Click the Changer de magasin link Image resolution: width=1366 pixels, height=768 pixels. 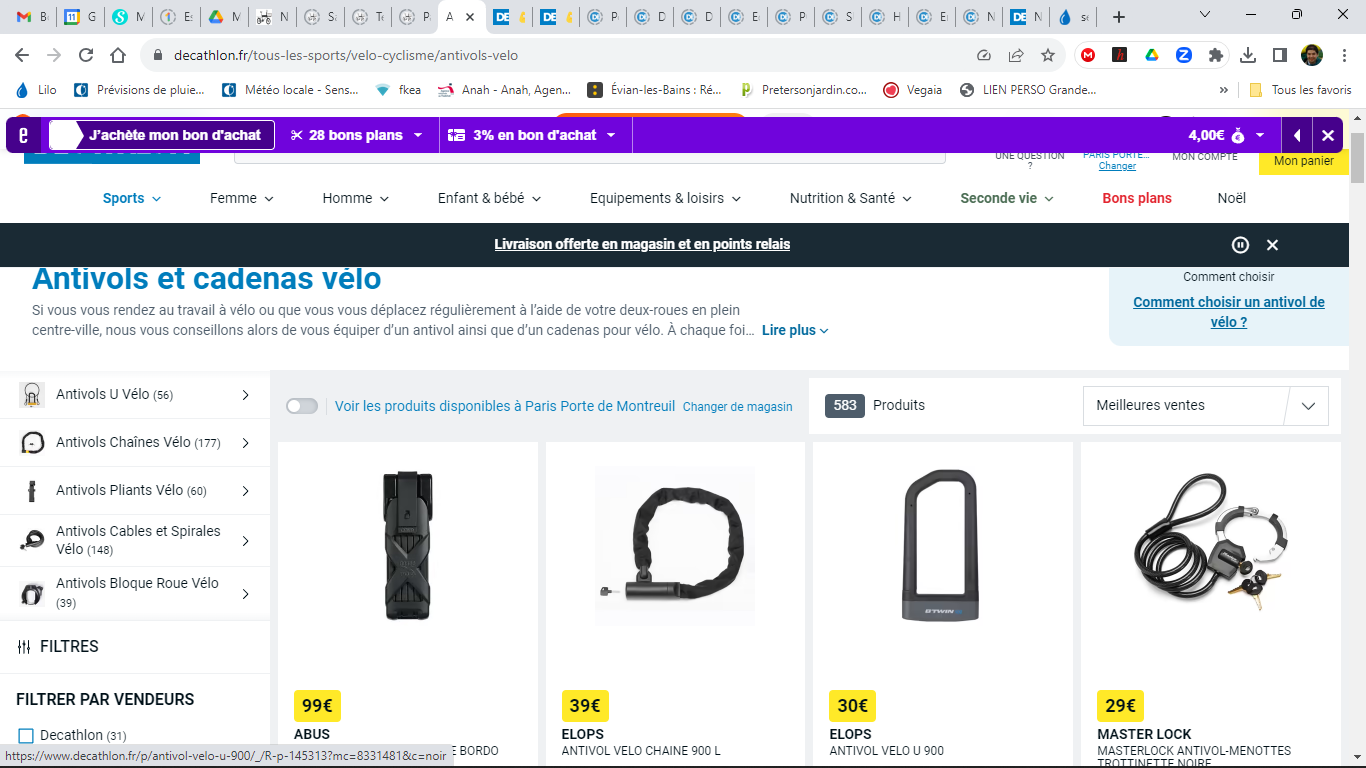click(737, 407)
